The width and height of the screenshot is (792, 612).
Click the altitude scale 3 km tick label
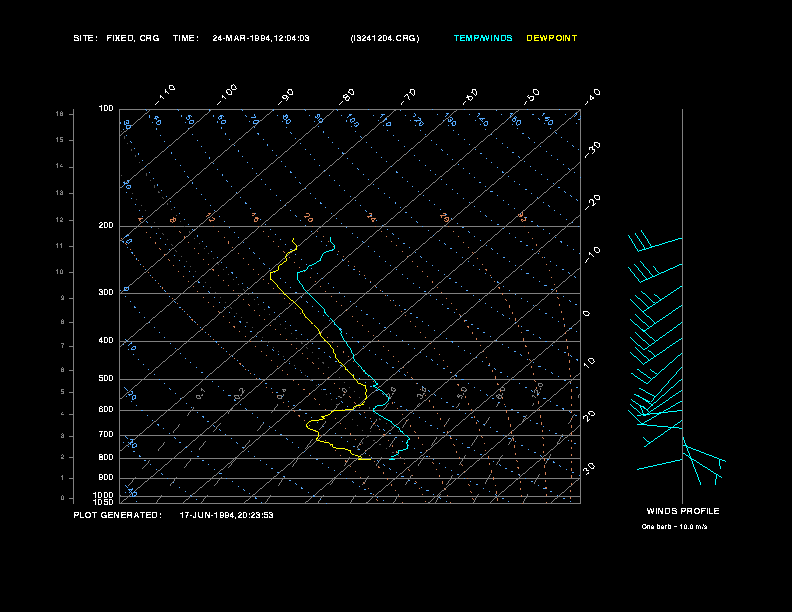tap(63, 436)
